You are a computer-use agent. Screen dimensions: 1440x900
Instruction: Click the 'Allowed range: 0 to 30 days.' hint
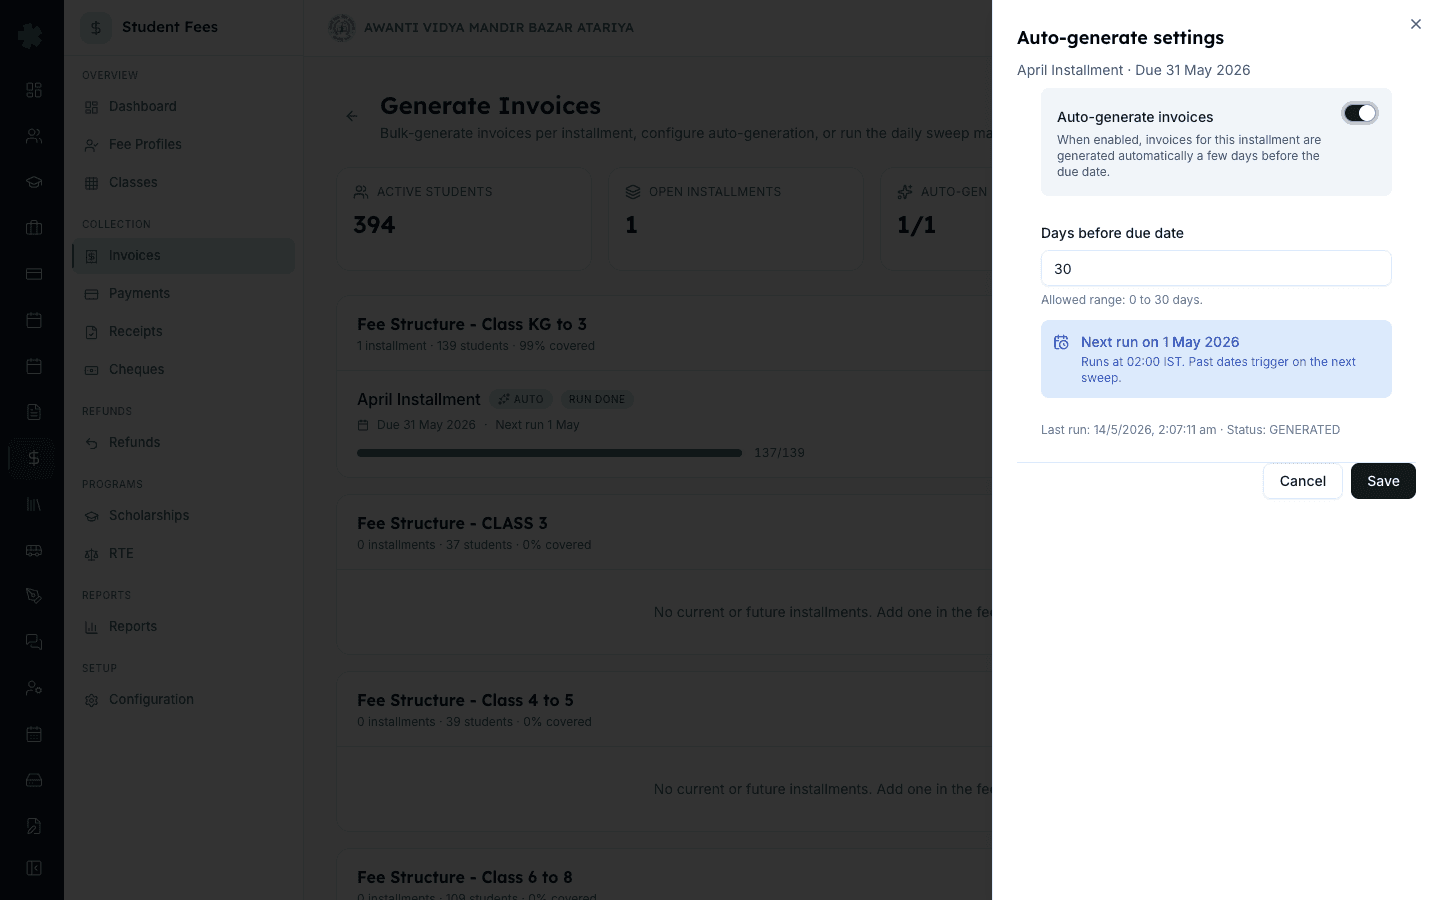click(x=1122, y=300)
